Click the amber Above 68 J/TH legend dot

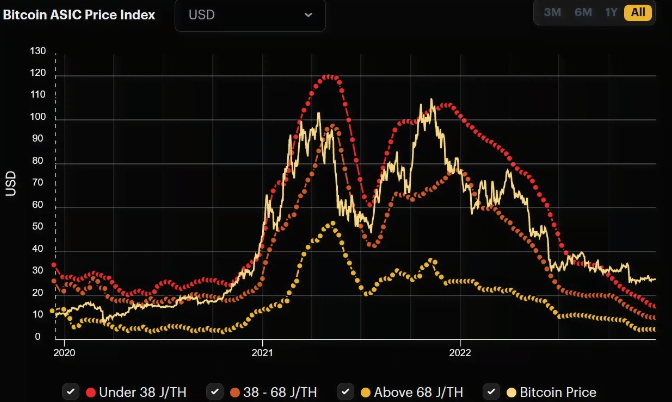click(x=367, y=391)
